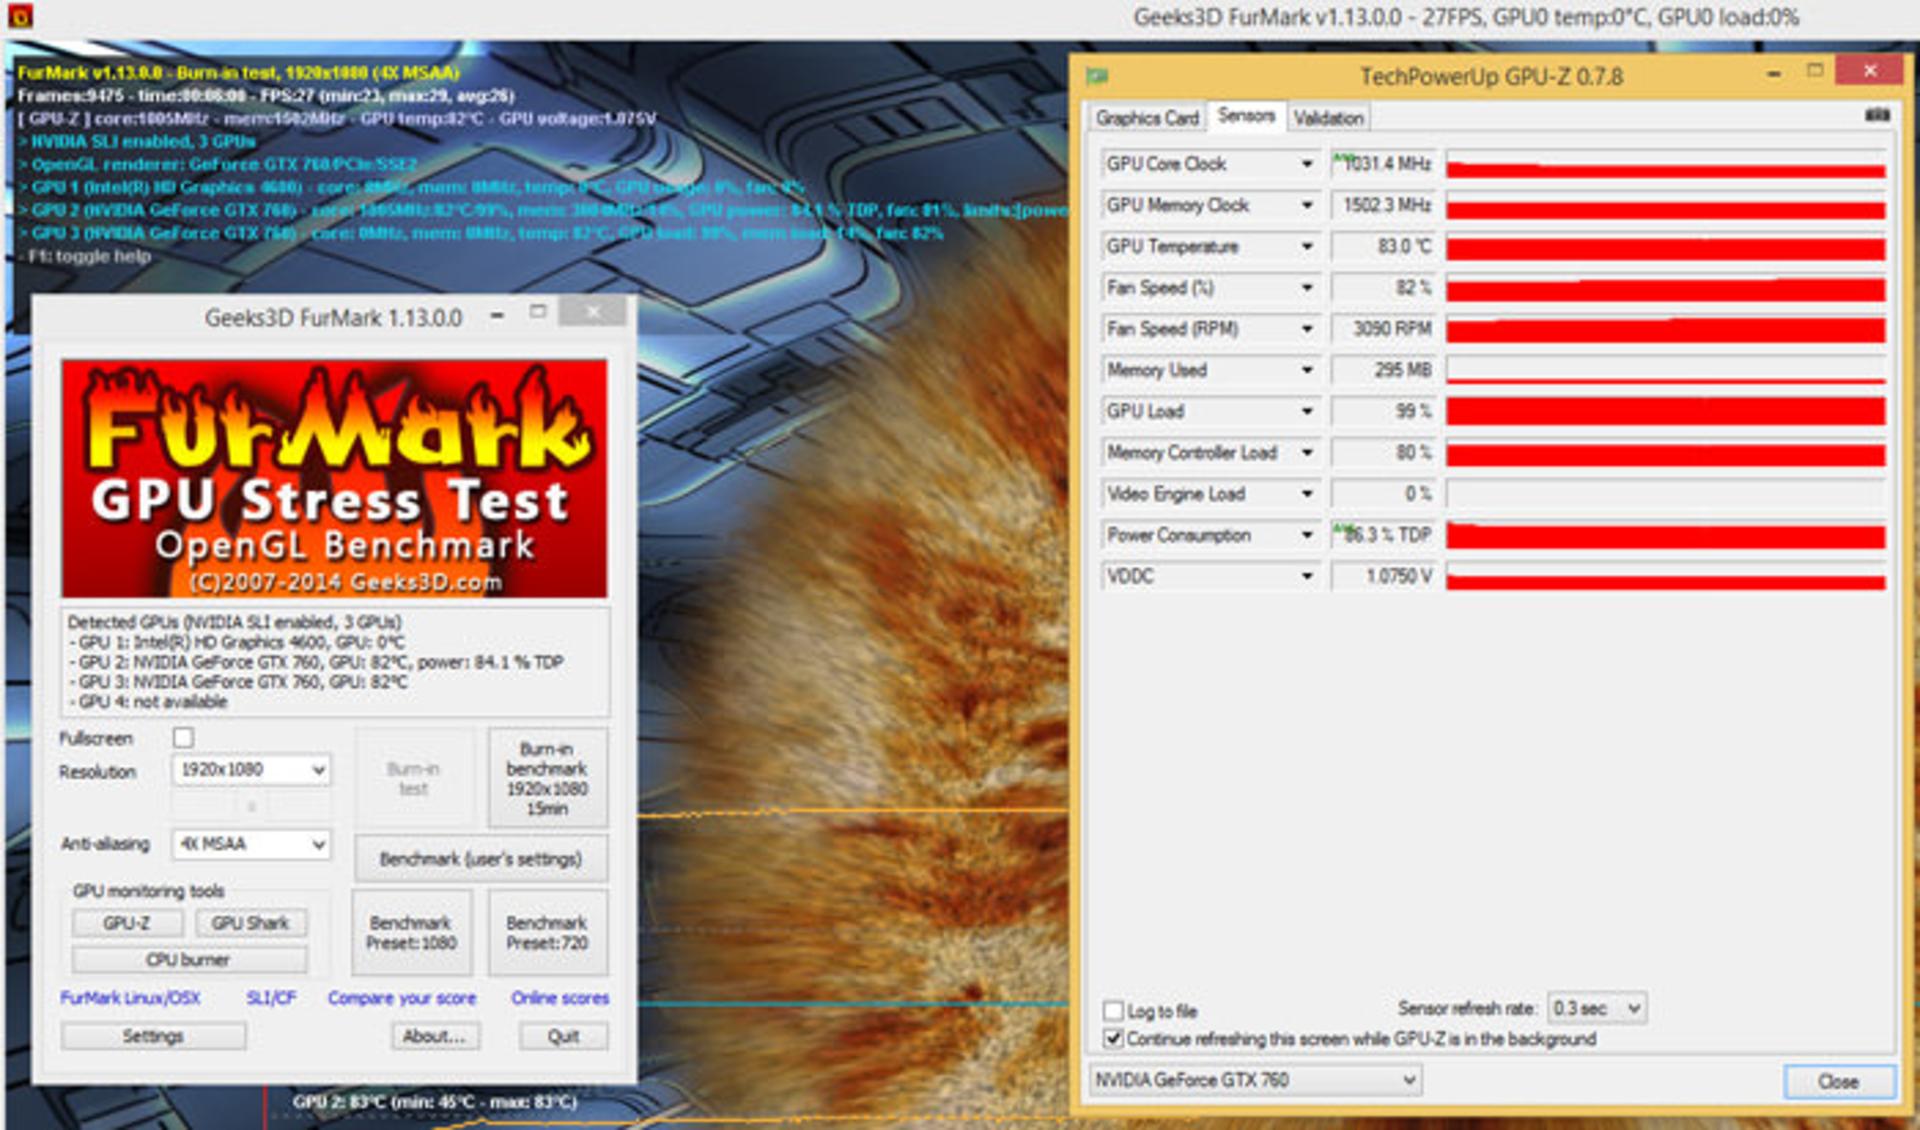The image size is (1920, 1130).
Task: Minimize the FurMark 1.13.0.0 dialog
Action: click(497, 315)
